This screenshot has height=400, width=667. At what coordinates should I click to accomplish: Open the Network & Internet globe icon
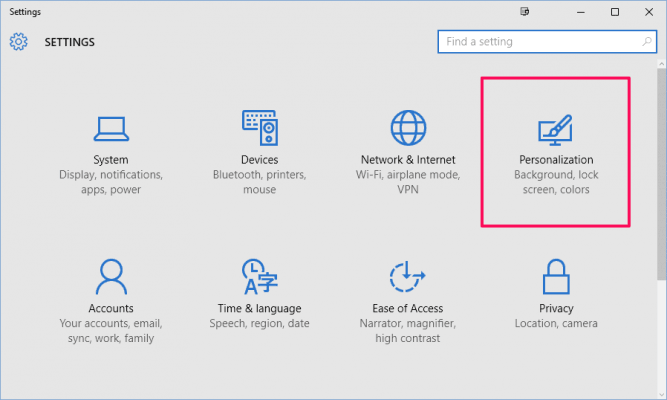pyautogui.click(x=407, y=128)
